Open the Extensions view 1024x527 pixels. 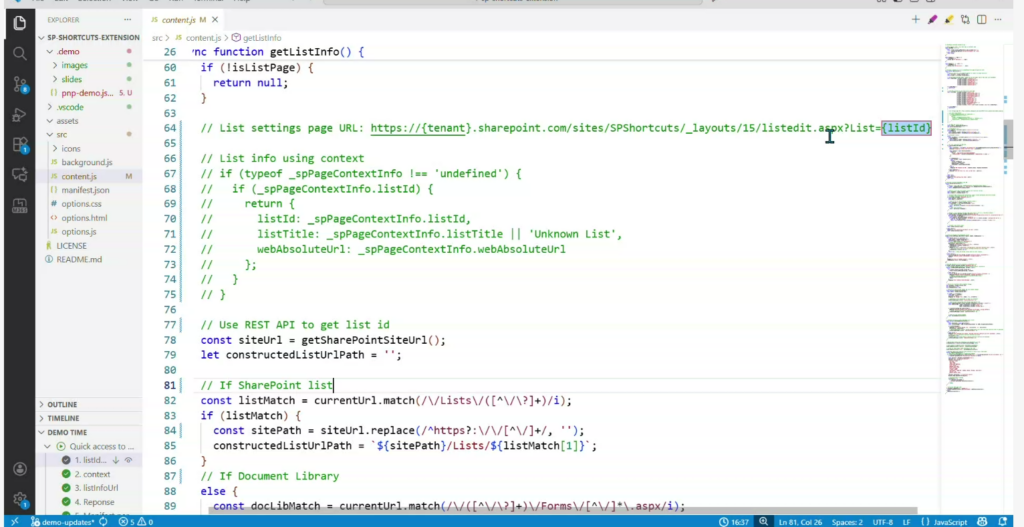19,146
